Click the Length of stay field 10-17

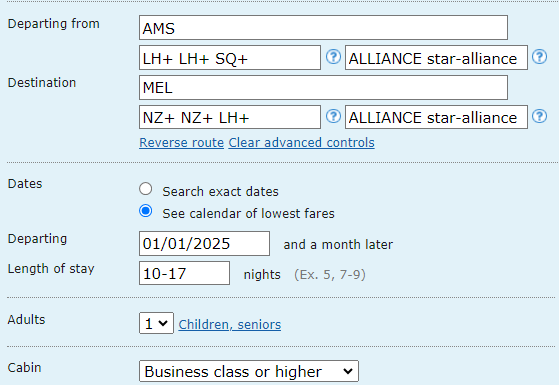pyautogui.click(x=184, y=273)
